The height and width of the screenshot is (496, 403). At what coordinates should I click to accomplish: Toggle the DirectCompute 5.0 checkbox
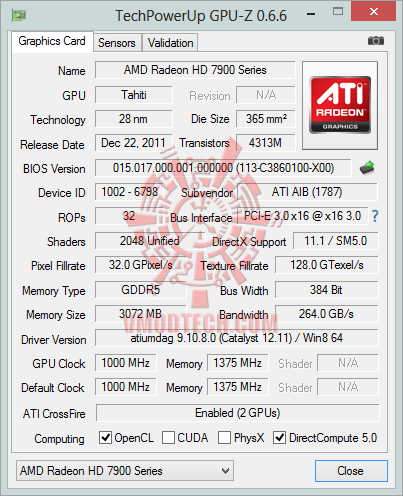(x=279, y=437)
